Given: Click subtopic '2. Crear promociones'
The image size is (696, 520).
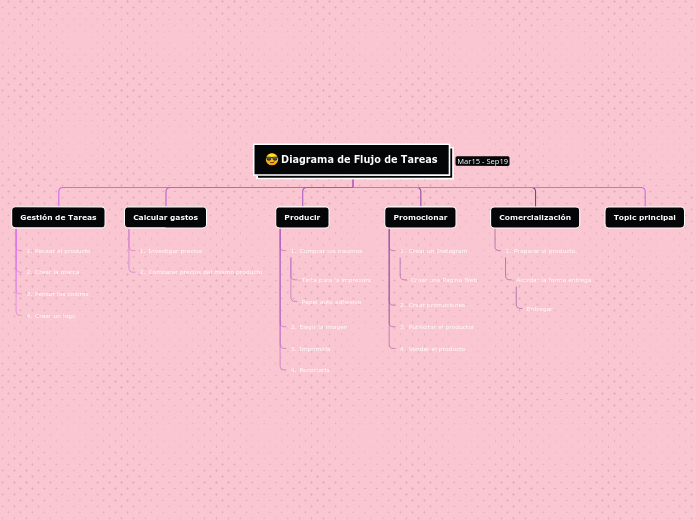Looking at the screenshot, I should coord(432,305).
